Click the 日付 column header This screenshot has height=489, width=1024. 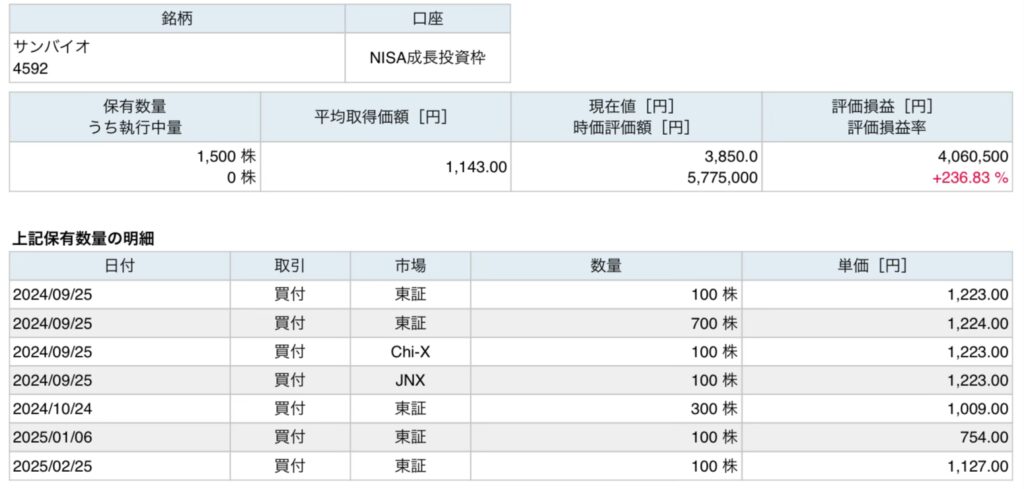[120, 265]
